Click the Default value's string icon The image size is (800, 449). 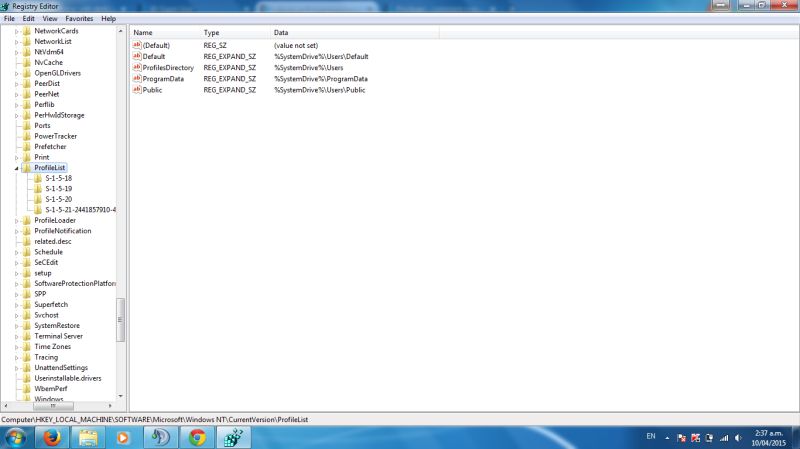[x=137, y=56]
